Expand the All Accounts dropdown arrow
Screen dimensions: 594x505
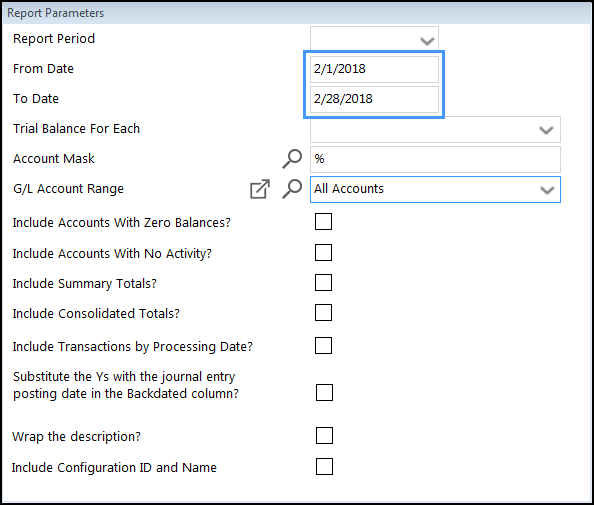click(x=547, y=190)
